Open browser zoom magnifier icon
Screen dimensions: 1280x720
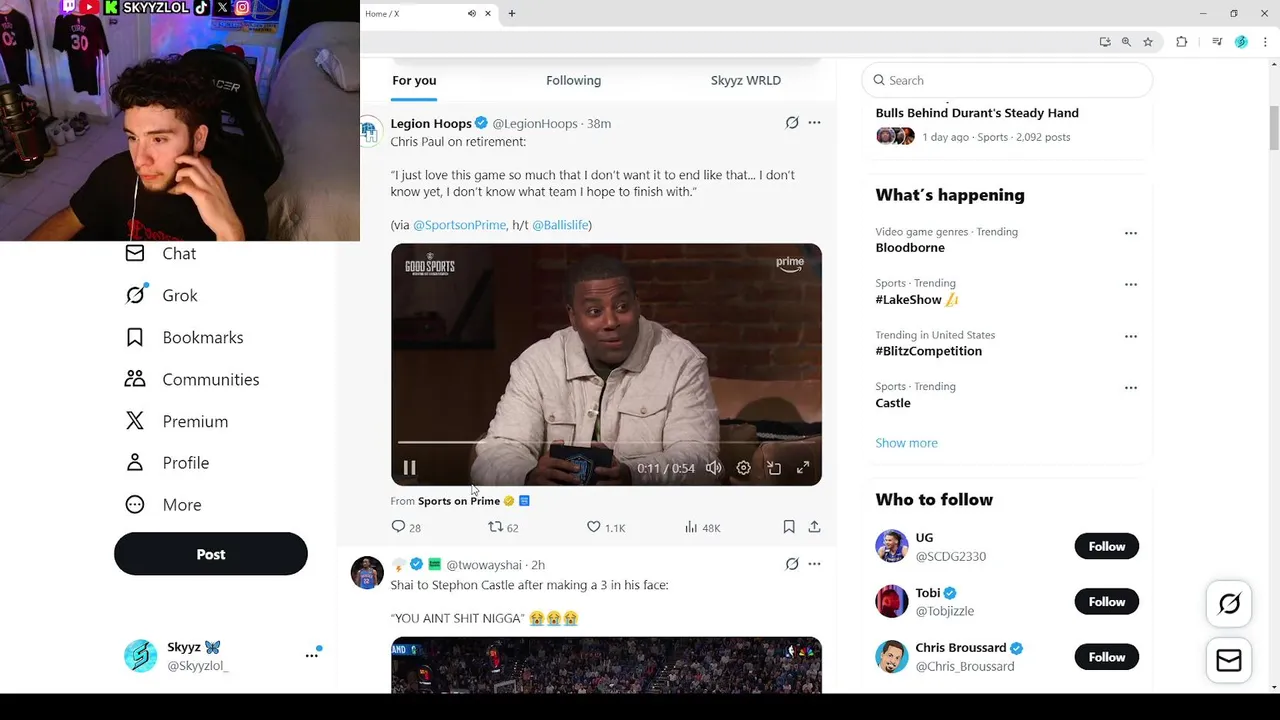(1126, 42)
